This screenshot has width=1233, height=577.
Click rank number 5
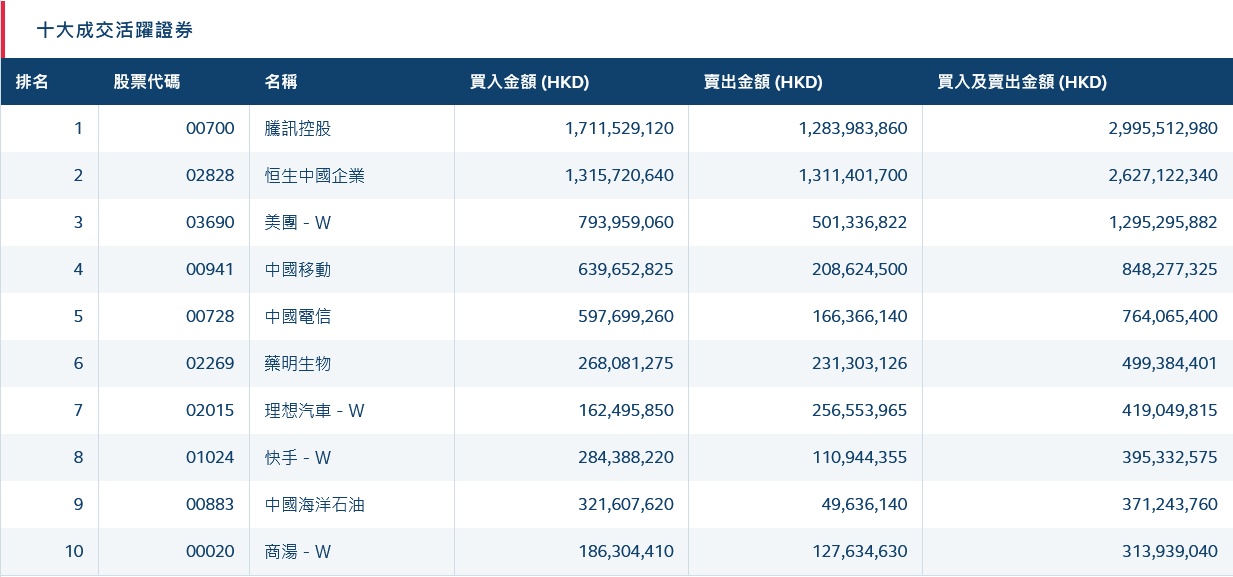tap(79, 316)
